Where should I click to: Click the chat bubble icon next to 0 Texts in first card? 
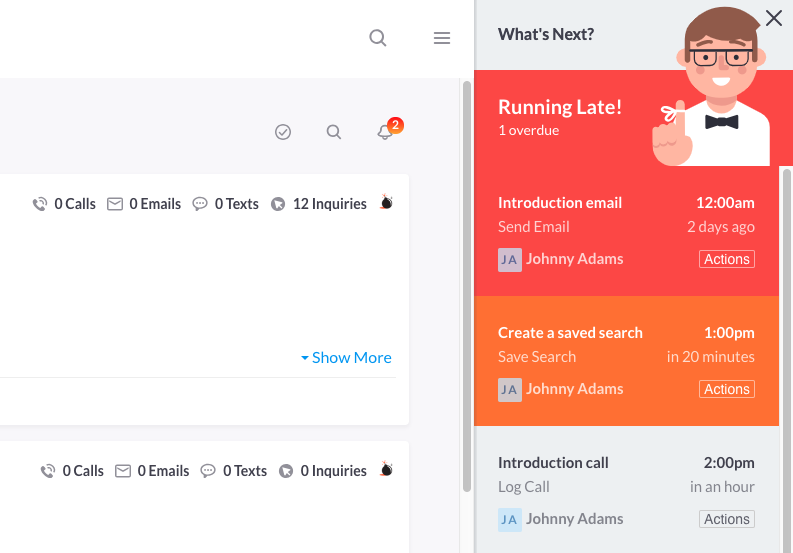[200, 204]
